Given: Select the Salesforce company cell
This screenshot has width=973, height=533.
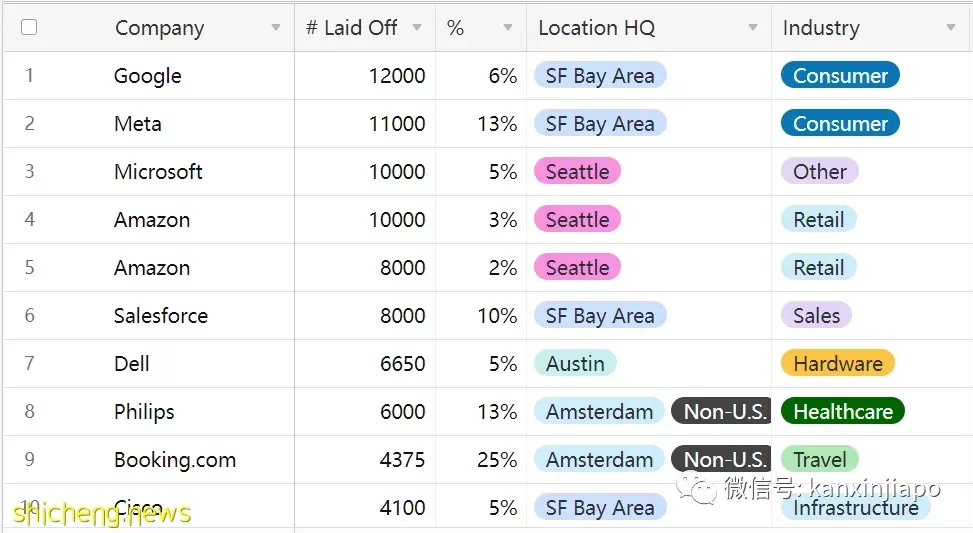Looking at the screenshot, I should click(161, 315).
